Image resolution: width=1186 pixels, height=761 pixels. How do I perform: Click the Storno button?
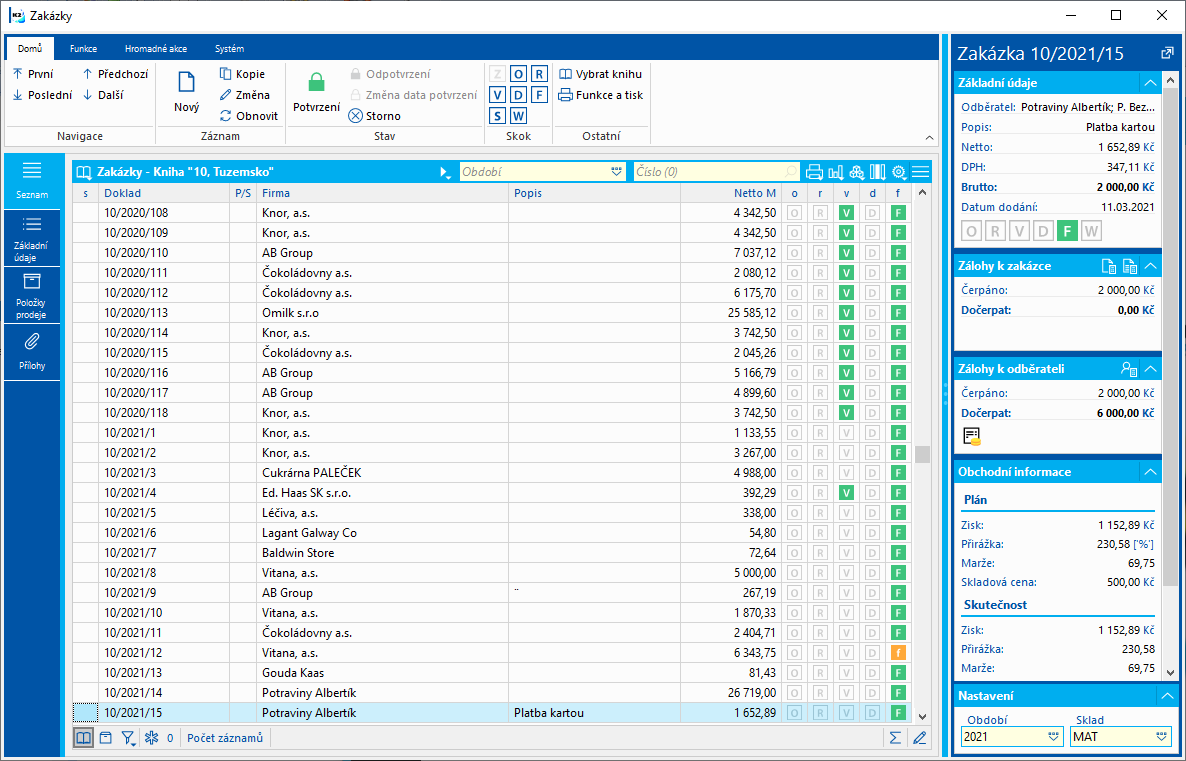[x=375, y=116]
